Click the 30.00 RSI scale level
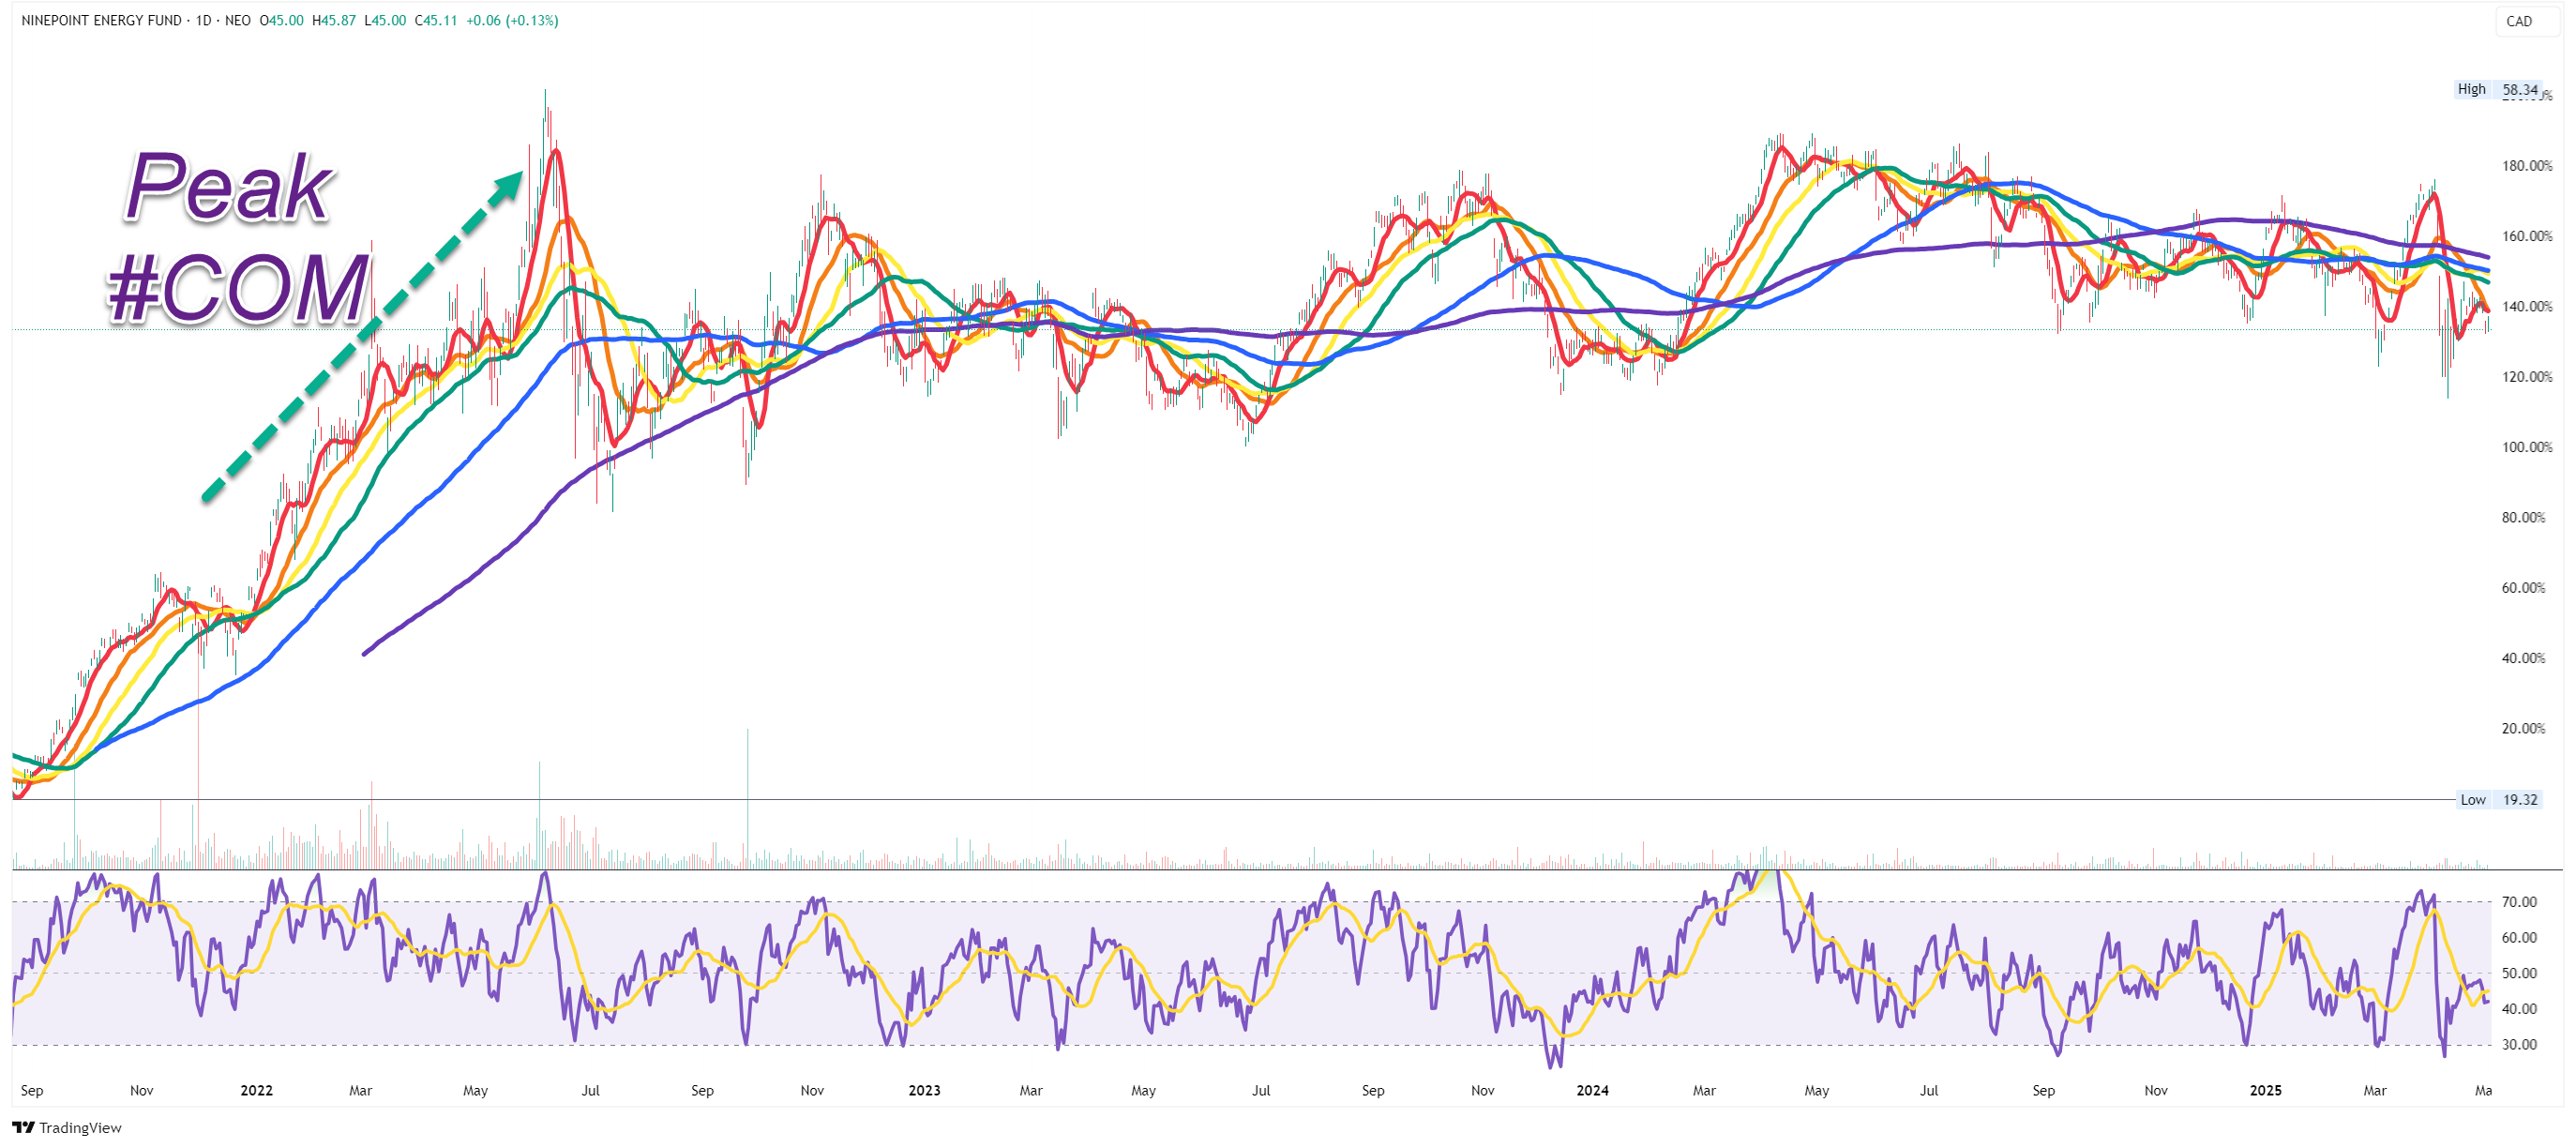2576x1148 pixels. click(2518, 1045)
